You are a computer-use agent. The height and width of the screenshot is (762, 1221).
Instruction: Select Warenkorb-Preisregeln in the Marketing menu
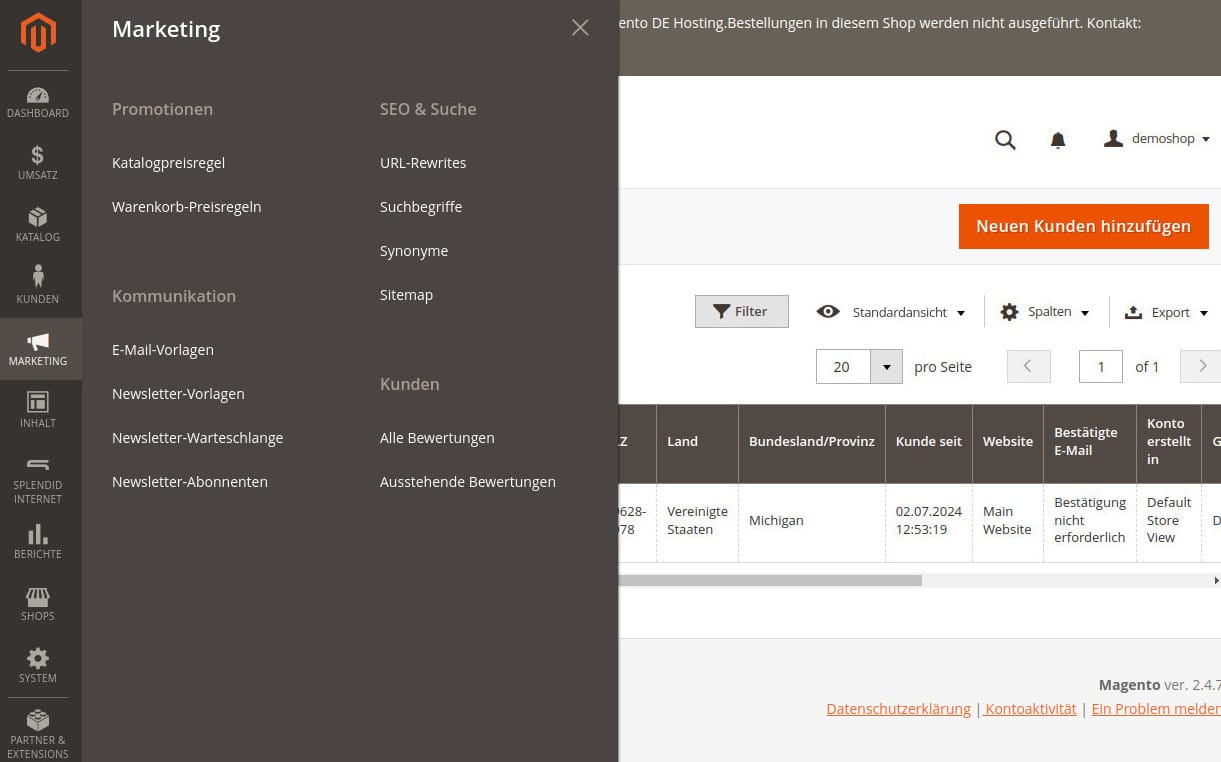click(x=186, y=207)
